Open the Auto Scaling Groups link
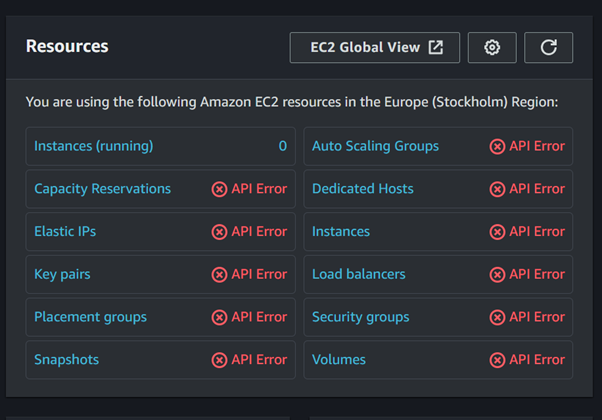Viewport: 602px width, 420px height. pos(375,146)
